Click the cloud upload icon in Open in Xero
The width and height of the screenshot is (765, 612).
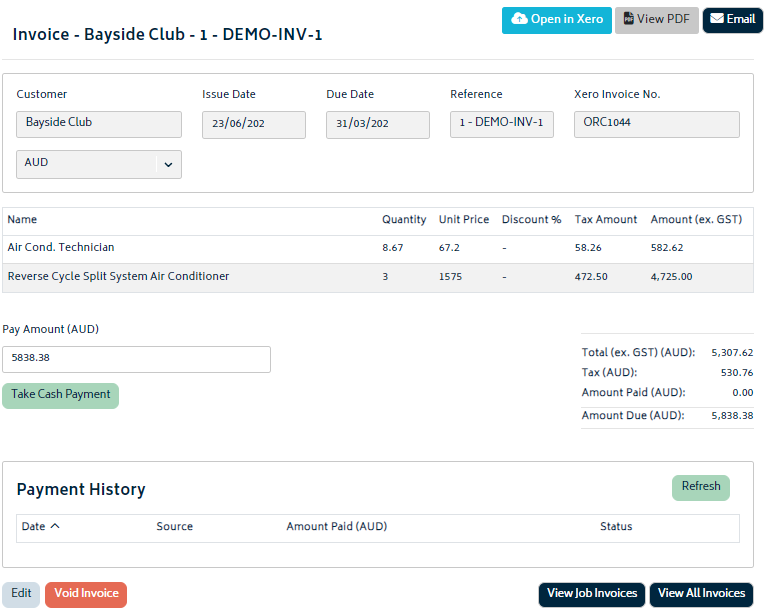(x=519, y=20)
